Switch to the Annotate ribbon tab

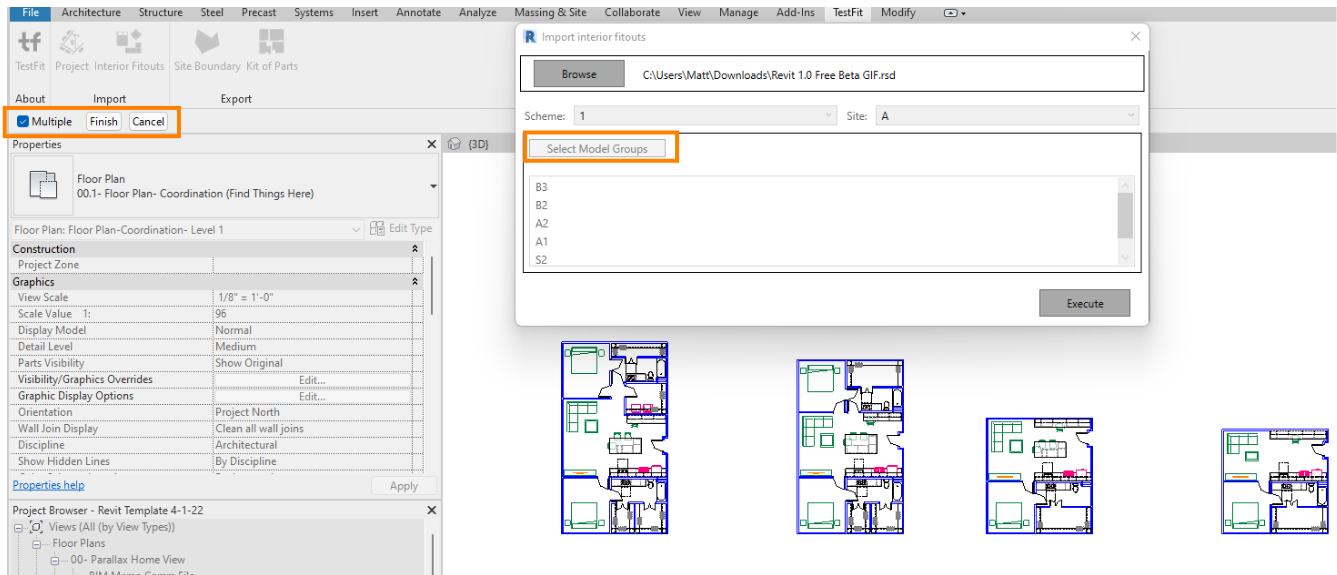(x=418, y=13)
